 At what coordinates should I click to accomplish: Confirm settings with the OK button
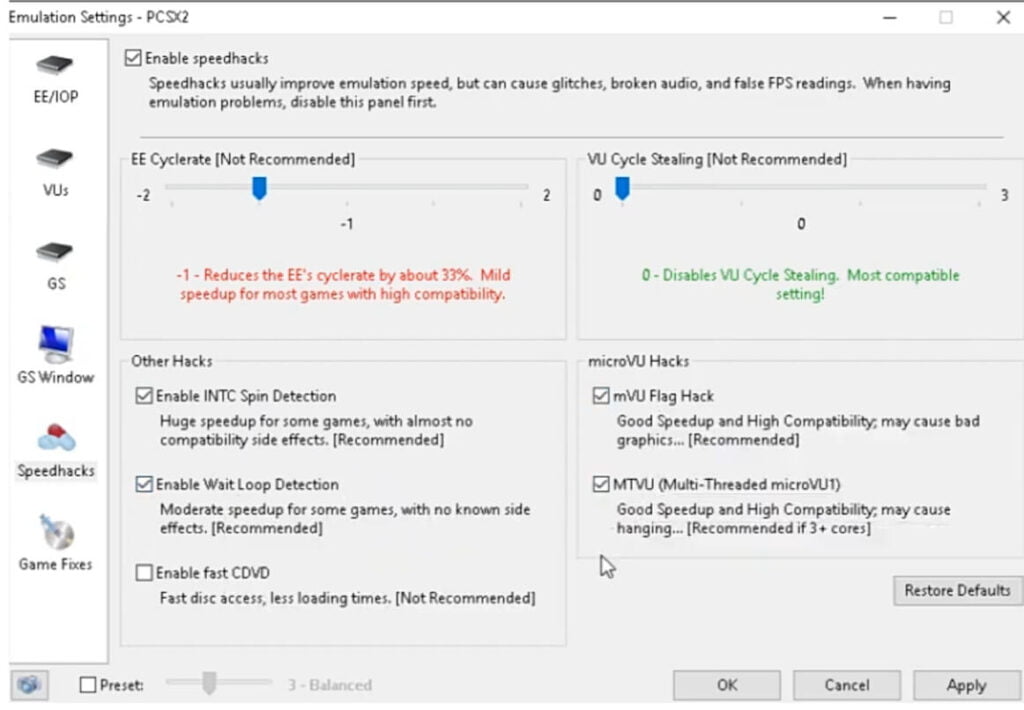[727, 685]
